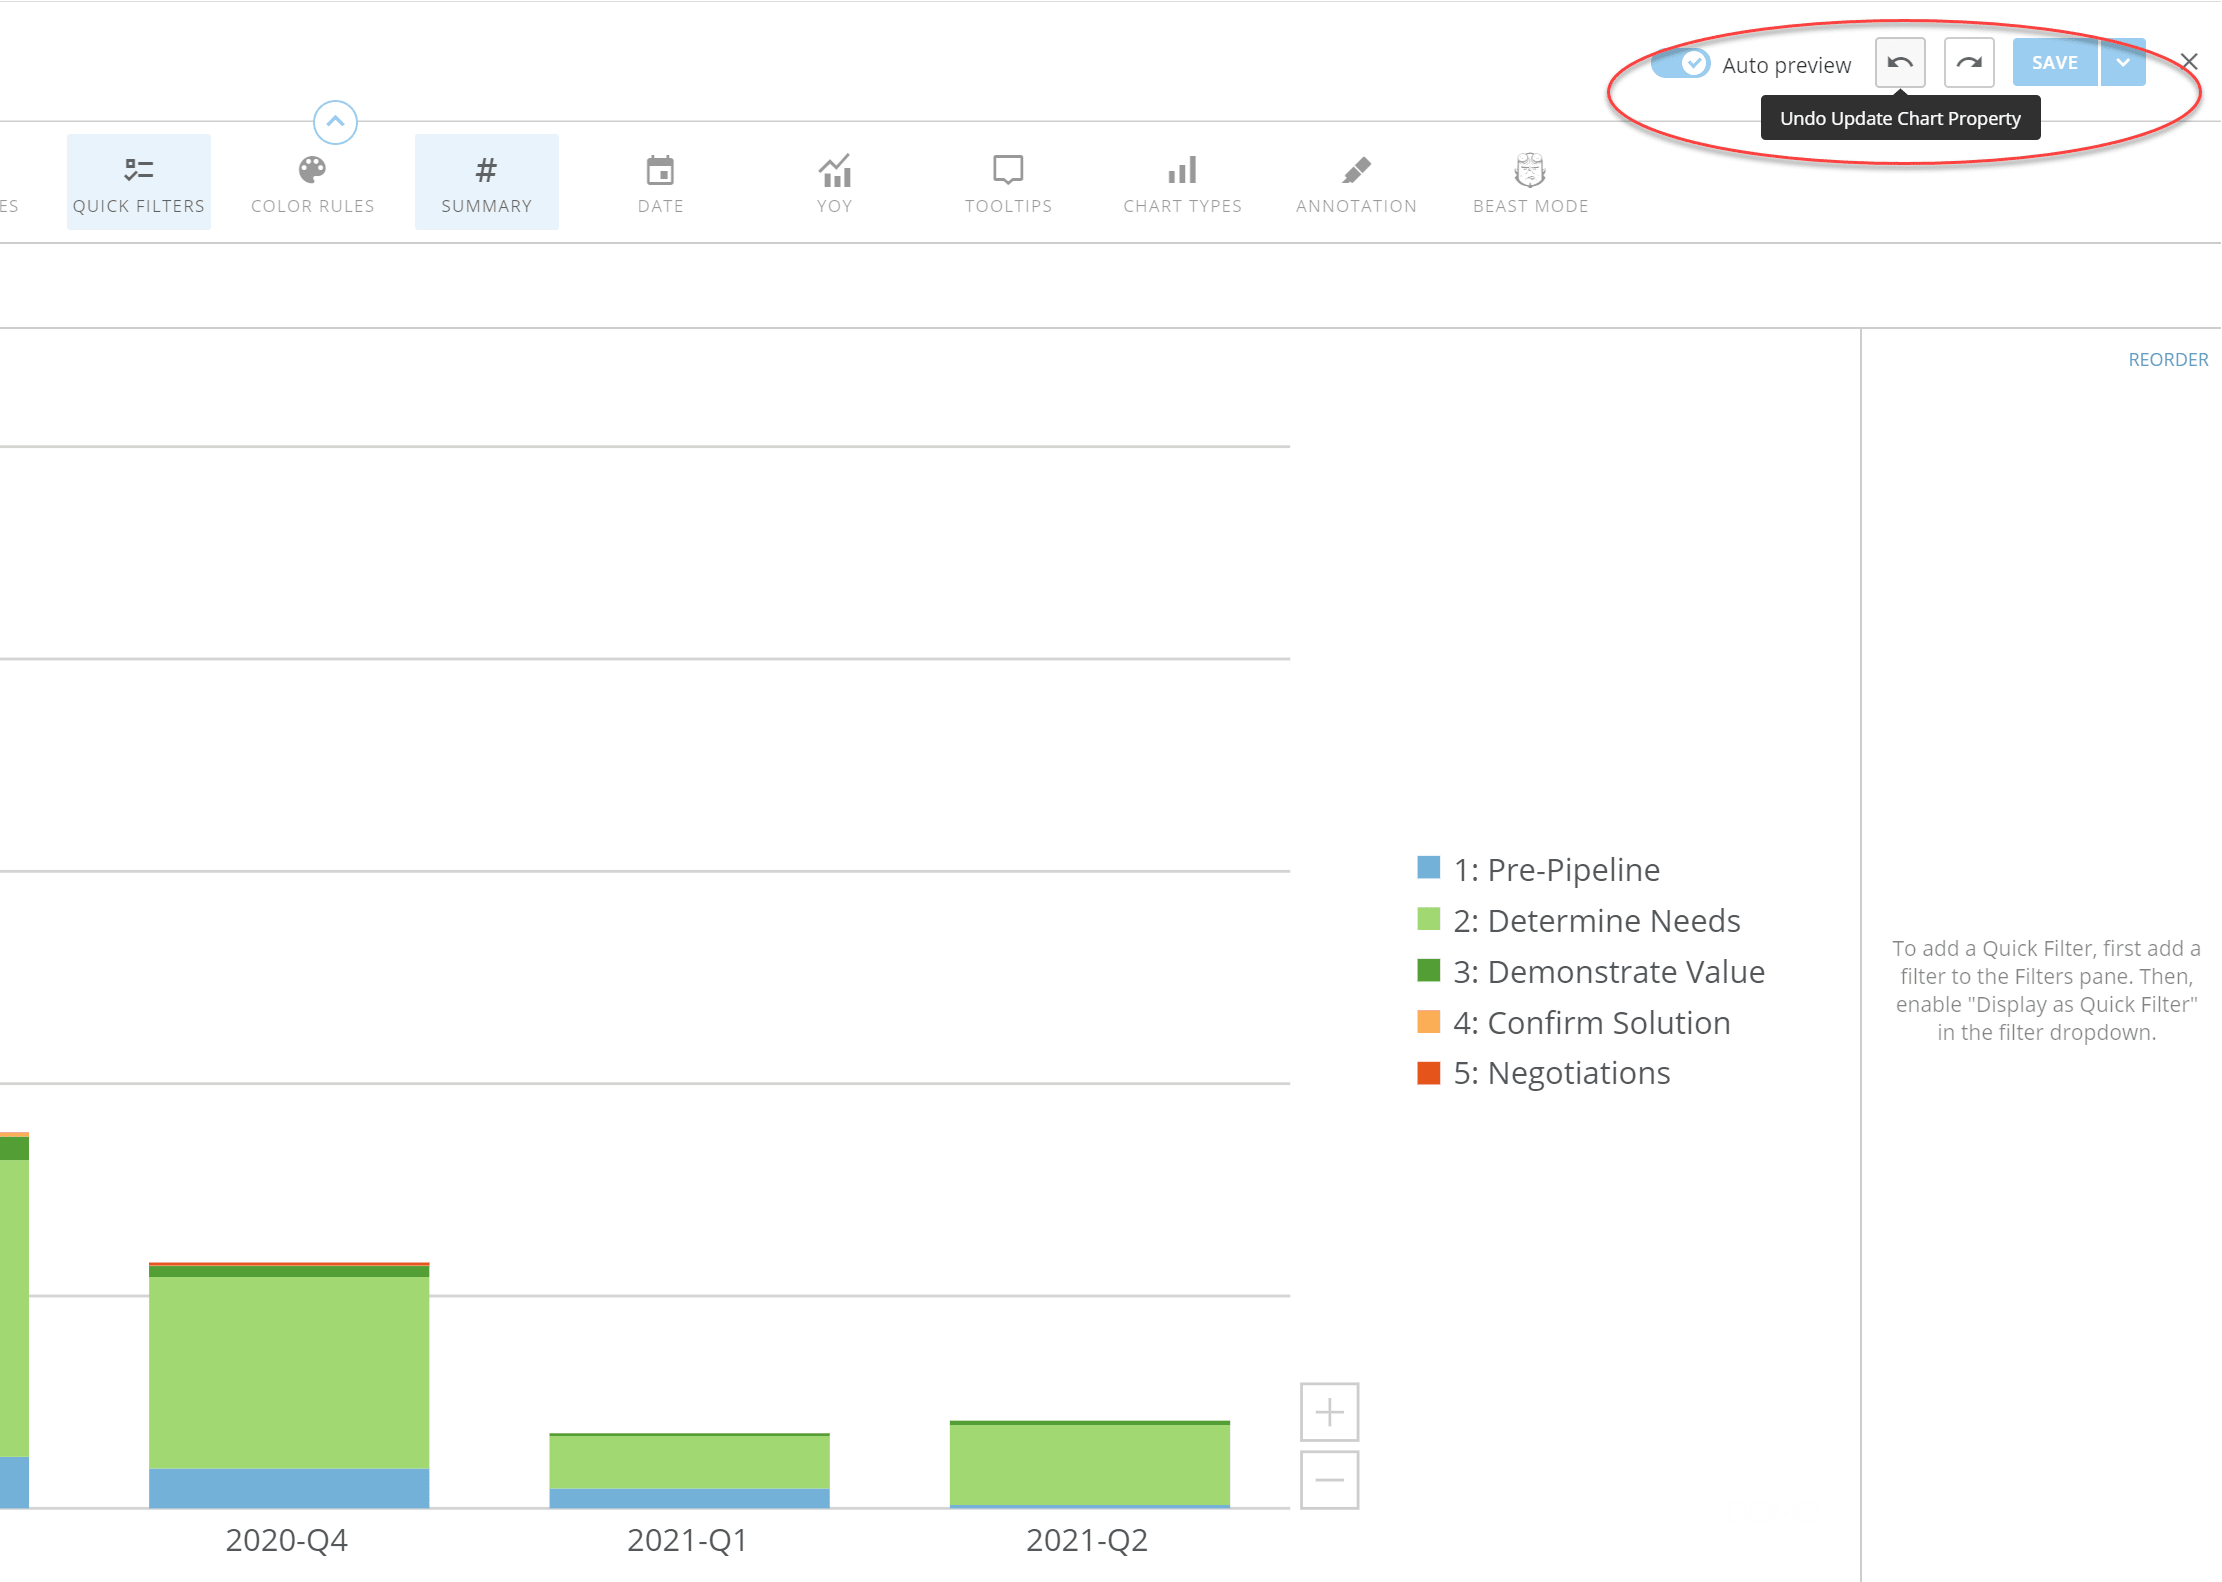Image resolution: width=2222 pixels, height=1582 pixels.
Task: Click the Pre-Pipeline blue legend swatch
Action: click(x=1428, y=868)
